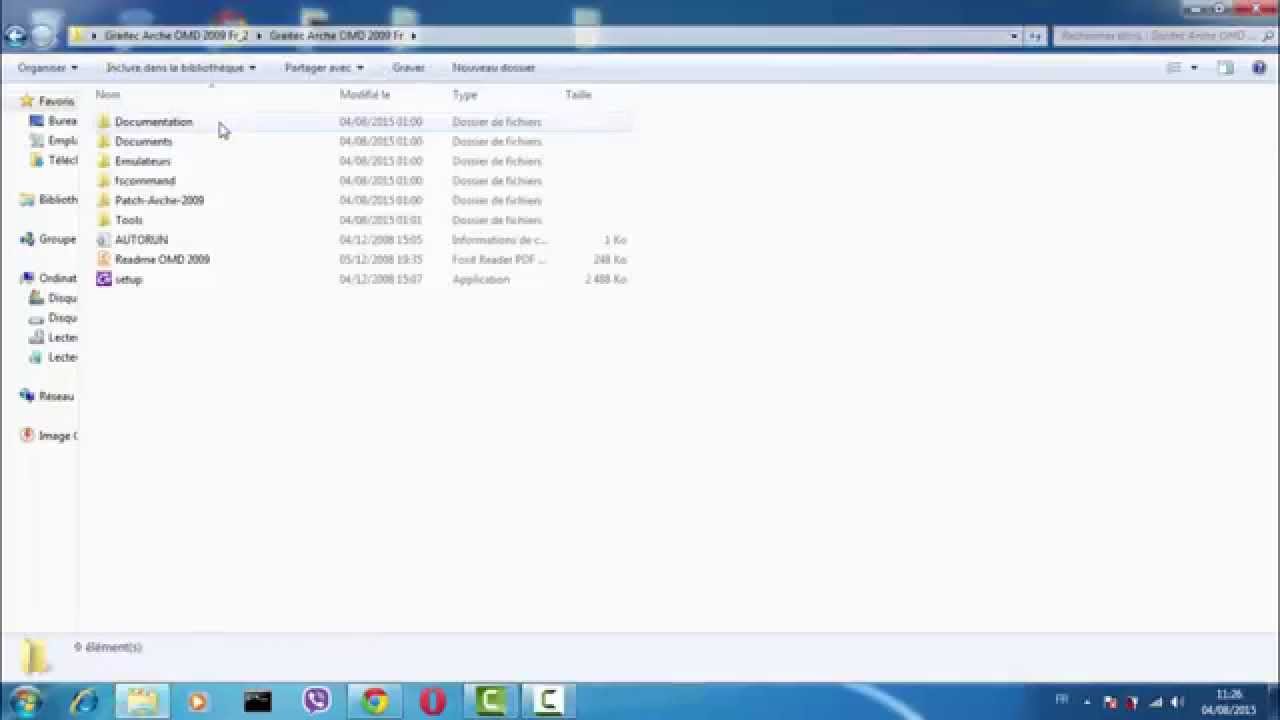The image size is (1280, 720).
Task: Show hidden system tray icons
Action: [x=1087, y=702]
